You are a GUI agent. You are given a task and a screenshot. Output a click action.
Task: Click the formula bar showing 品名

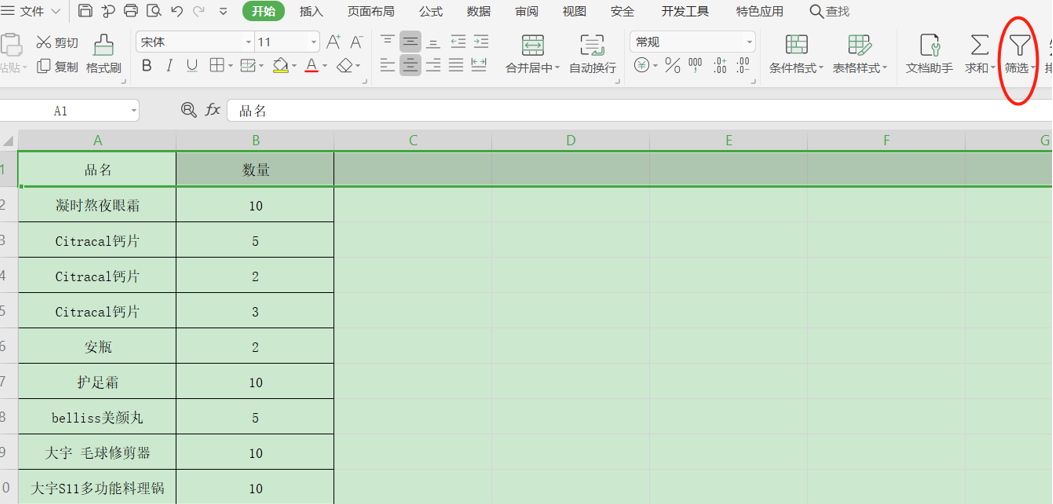pos(640,110)
